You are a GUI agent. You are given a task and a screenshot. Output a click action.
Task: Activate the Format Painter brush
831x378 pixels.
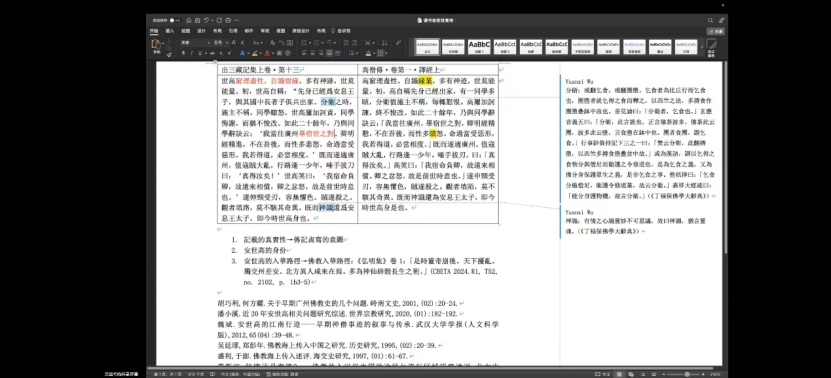(x=169, y=55)
